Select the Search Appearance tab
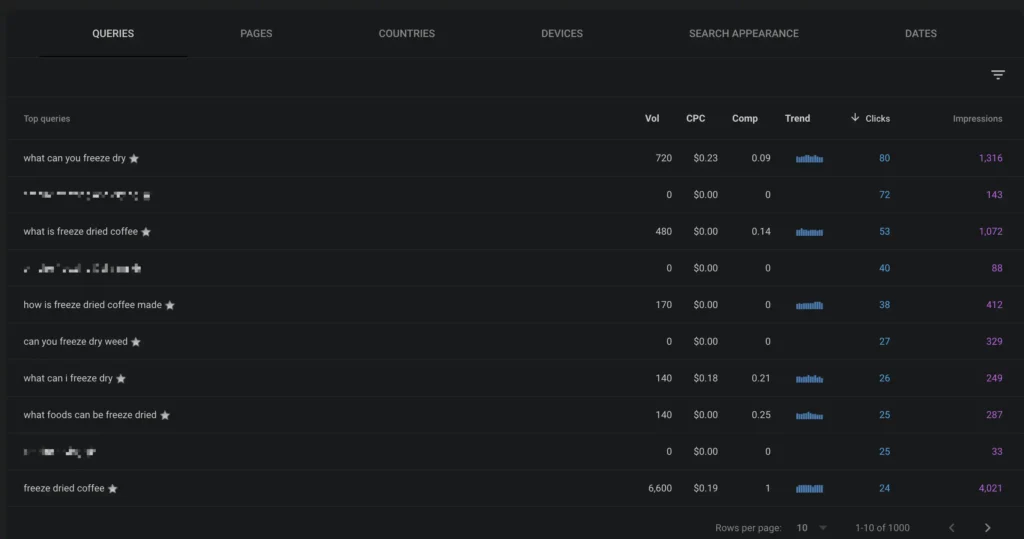The height and width of the screenshot is (539, 1024). 743,33
